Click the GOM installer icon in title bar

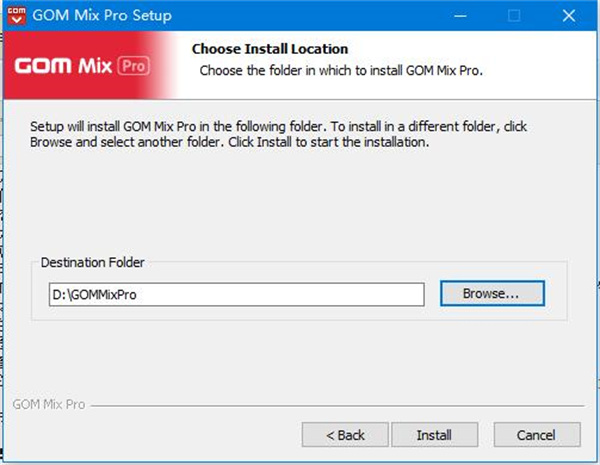(x=16, y=16)
